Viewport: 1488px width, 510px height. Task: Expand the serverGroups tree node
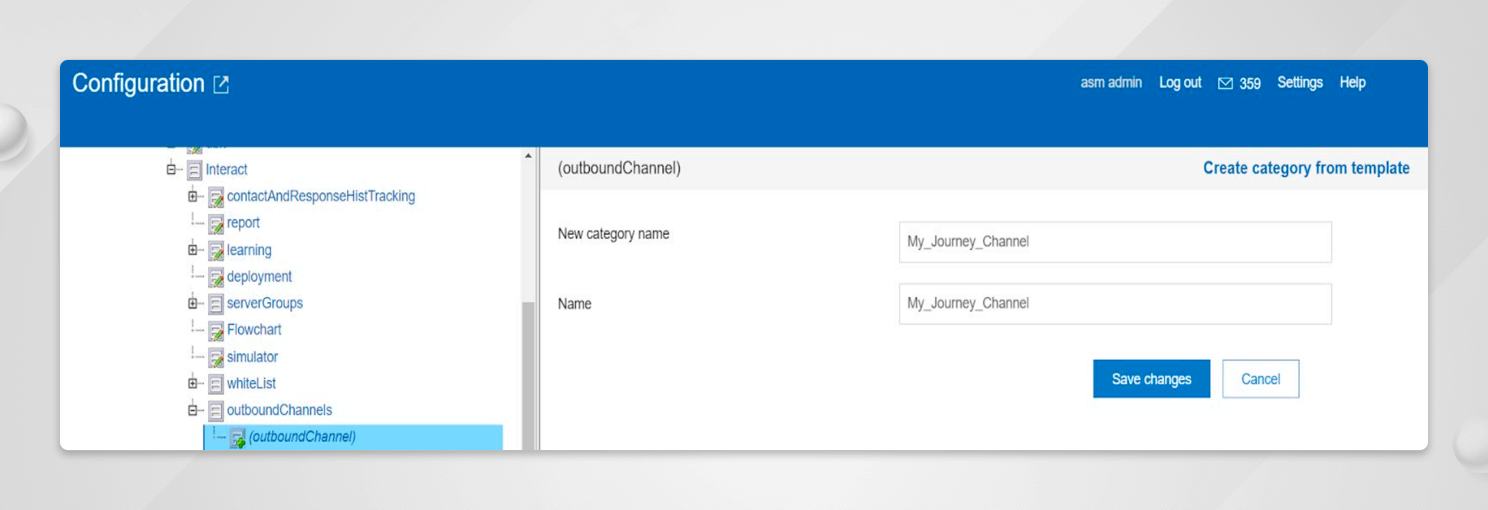[x=193, y=303]
